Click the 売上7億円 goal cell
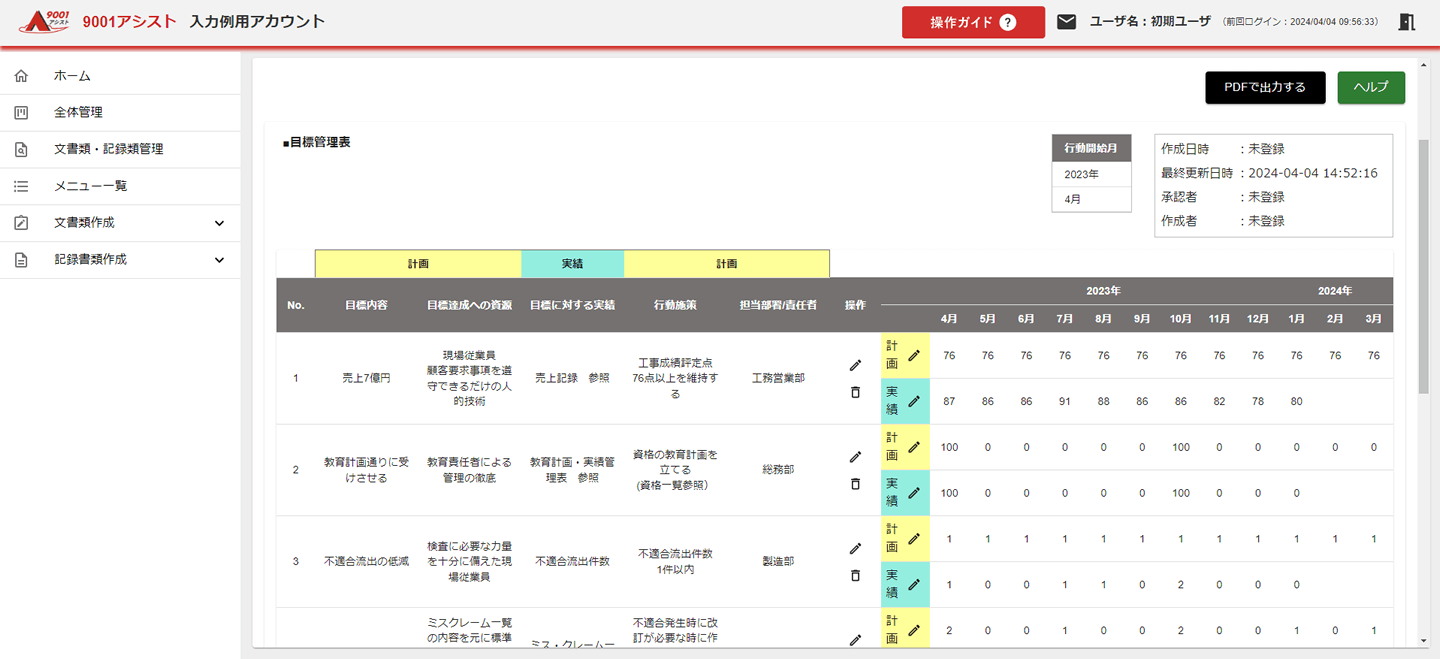 click(366, 378)
